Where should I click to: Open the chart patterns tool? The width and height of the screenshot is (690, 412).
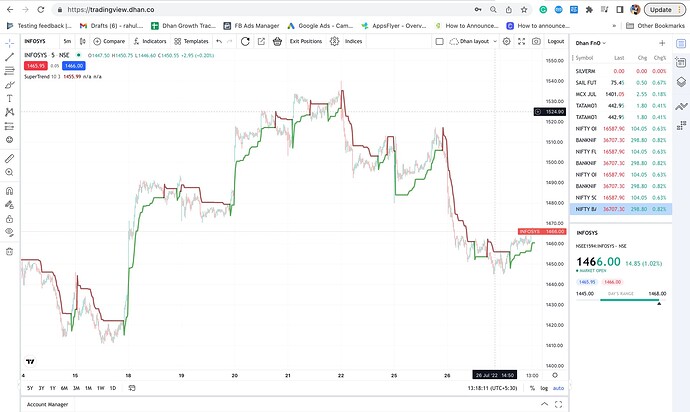[x=9, y=112]
